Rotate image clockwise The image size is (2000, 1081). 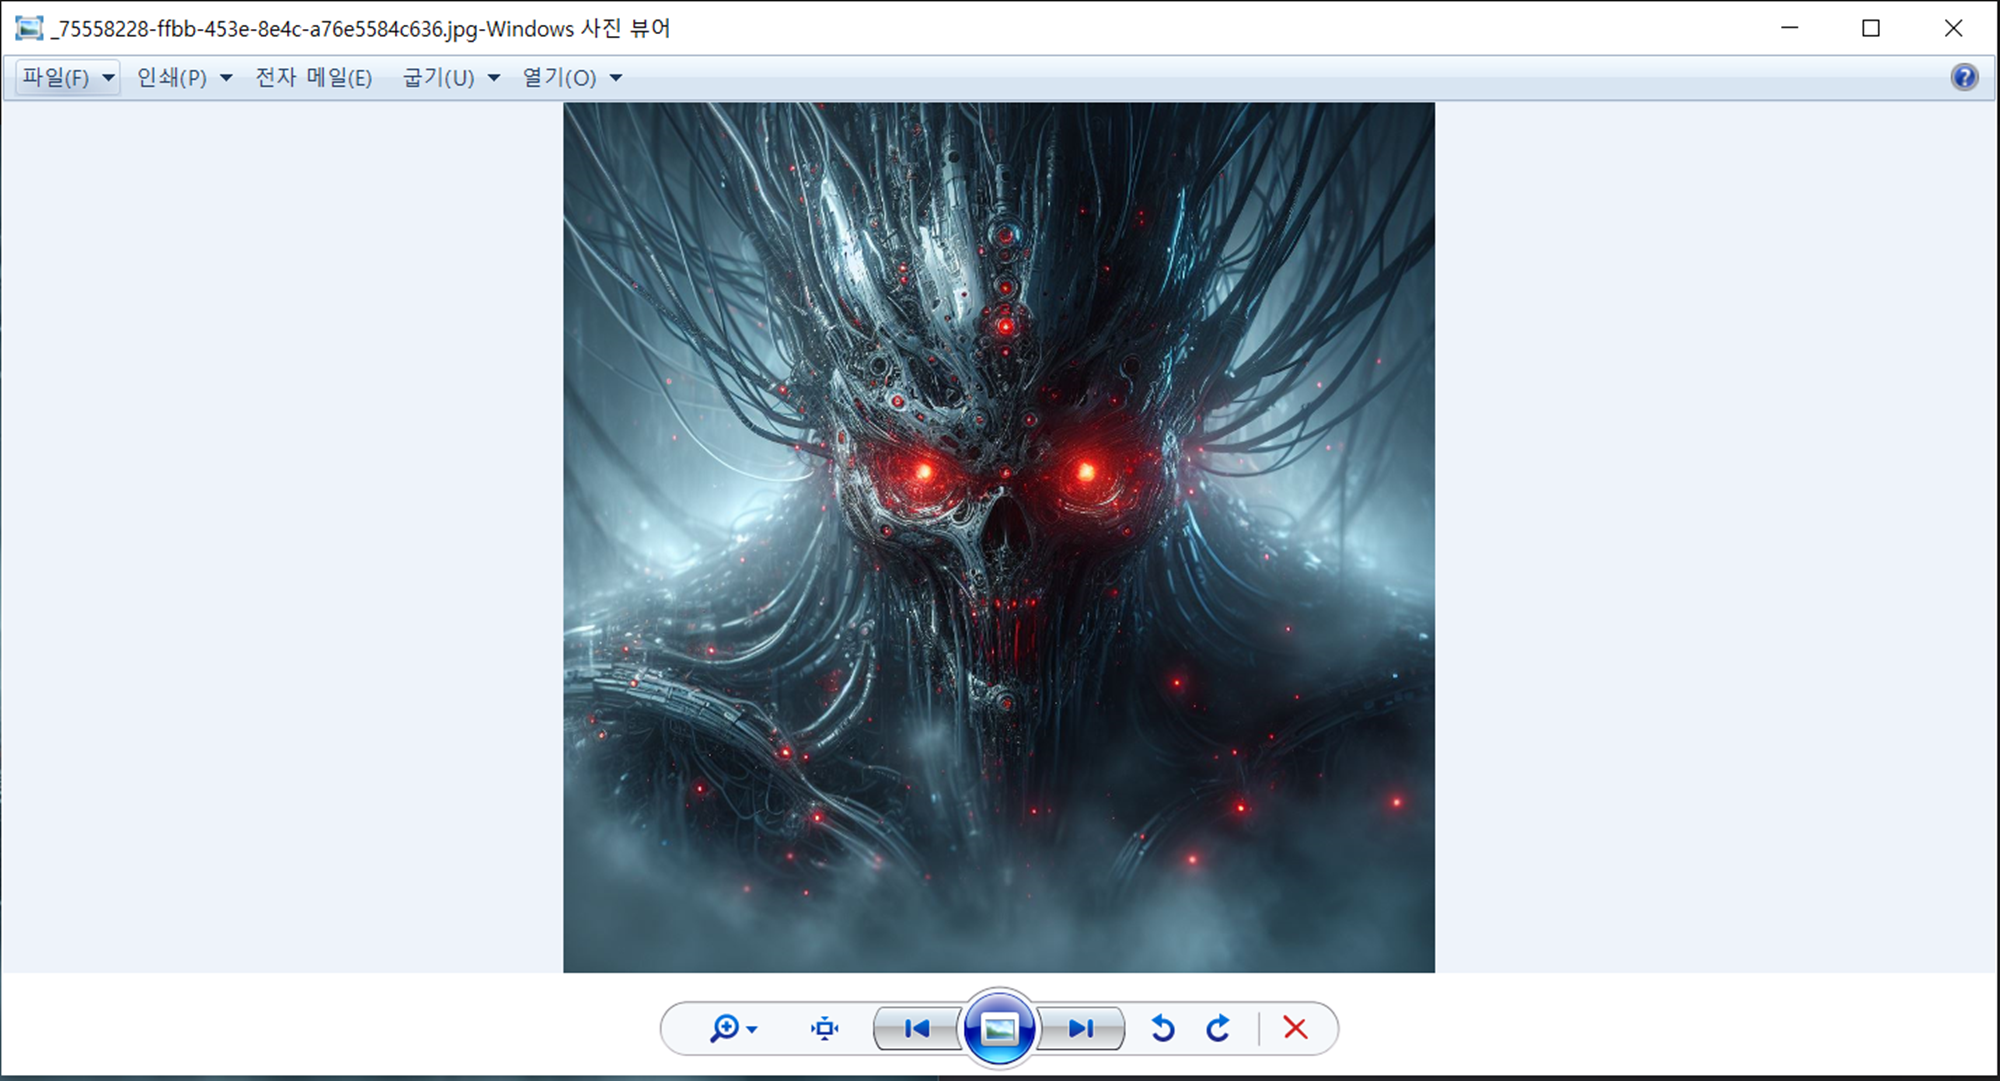tap(1218, 1028)
